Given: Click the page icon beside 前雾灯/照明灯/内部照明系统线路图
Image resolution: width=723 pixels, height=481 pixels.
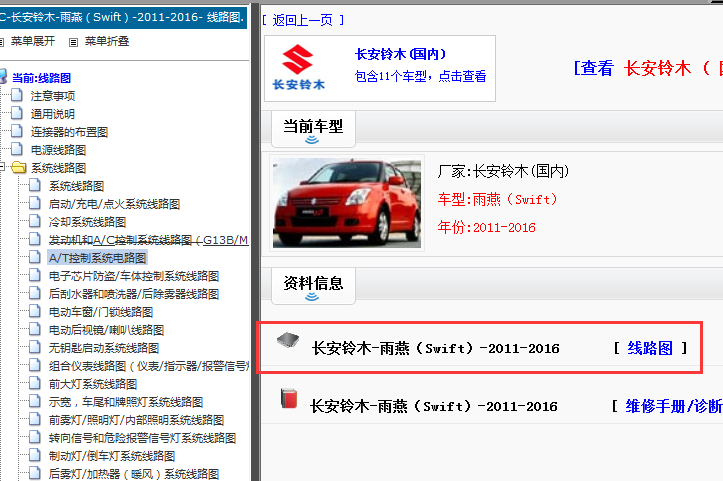Looking at the screenshot, I should click(35, 419).
